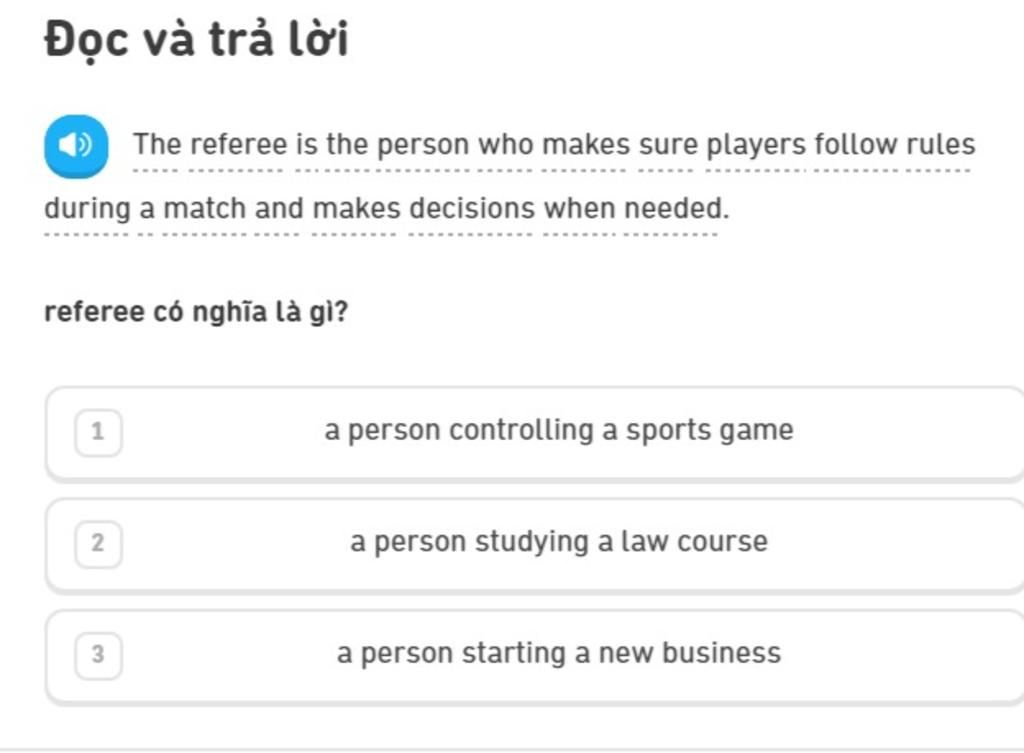Image resolution: width=1024 pixels, height=753 pixels.
Task: Choose option "a person studying a law course"
Action: pos(558,542)
